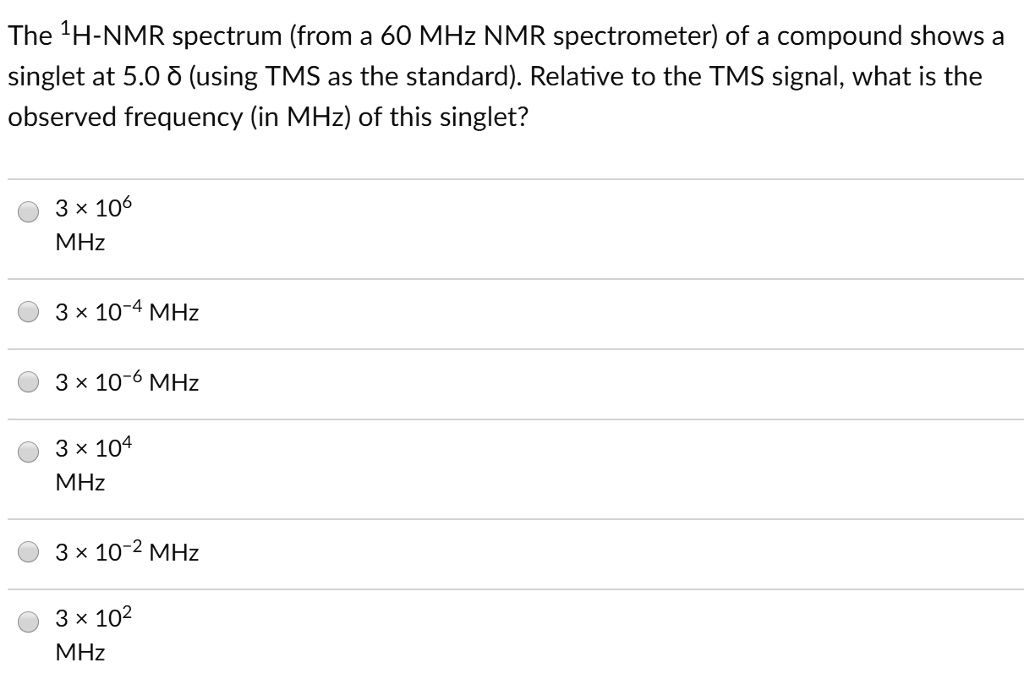The width and height of the screenshot is (1024, 679).
Task: Click the MHz label under 3 × 10⁴
Action: coord(80,482)
